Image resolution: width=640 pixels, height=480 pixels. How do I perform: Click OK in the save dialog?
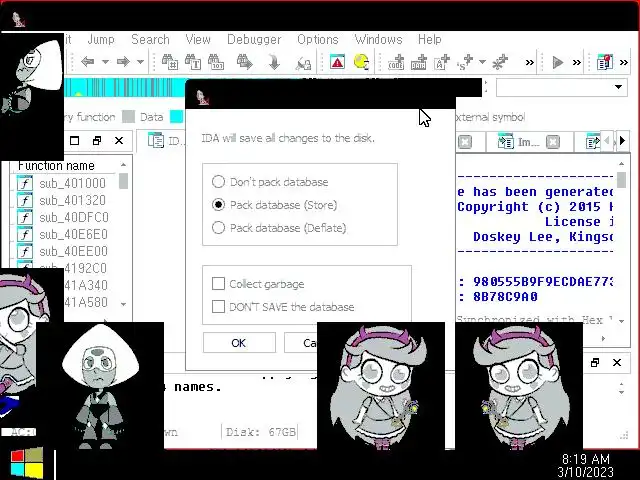pos(239,343)
